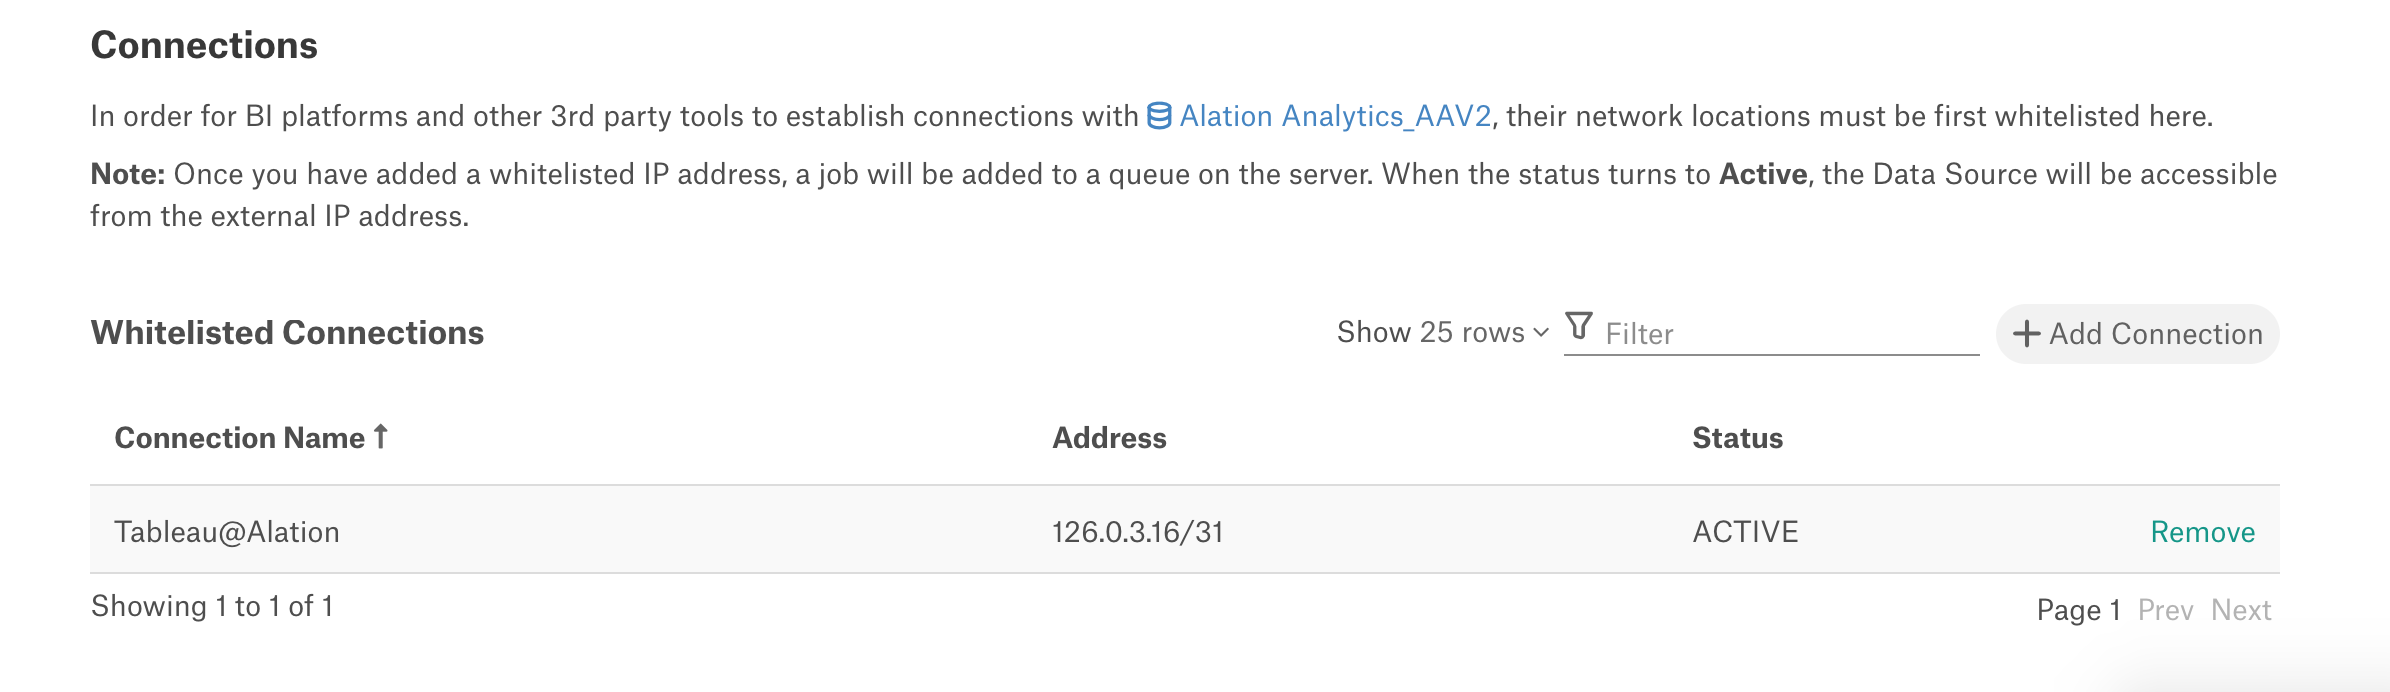This screenshot has width=2390, height=692.
Task: Select the Tableau@Alation connection row
Action: tap(1185, 530)
